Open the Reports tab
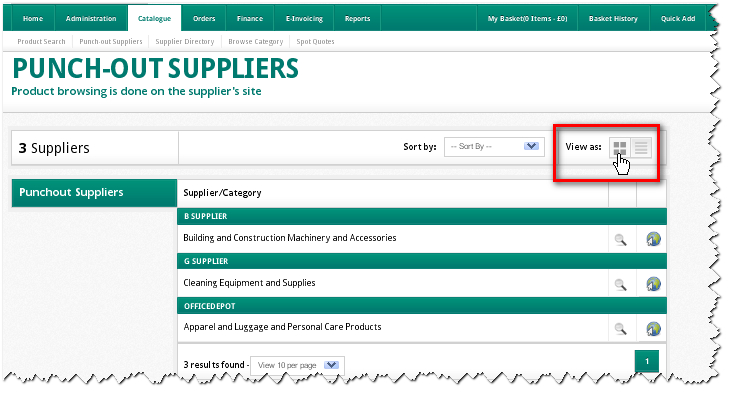The width and height of the screenshot is (730, 393). 358,19
